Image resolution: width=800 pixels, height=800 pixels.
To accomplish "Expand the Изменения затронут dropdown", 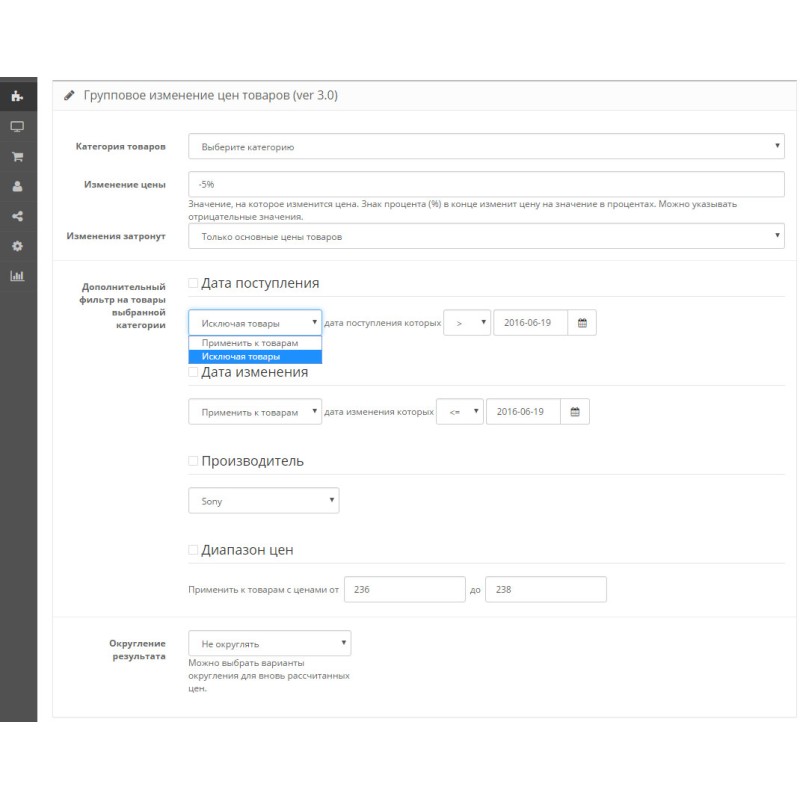I will point(486,236).
